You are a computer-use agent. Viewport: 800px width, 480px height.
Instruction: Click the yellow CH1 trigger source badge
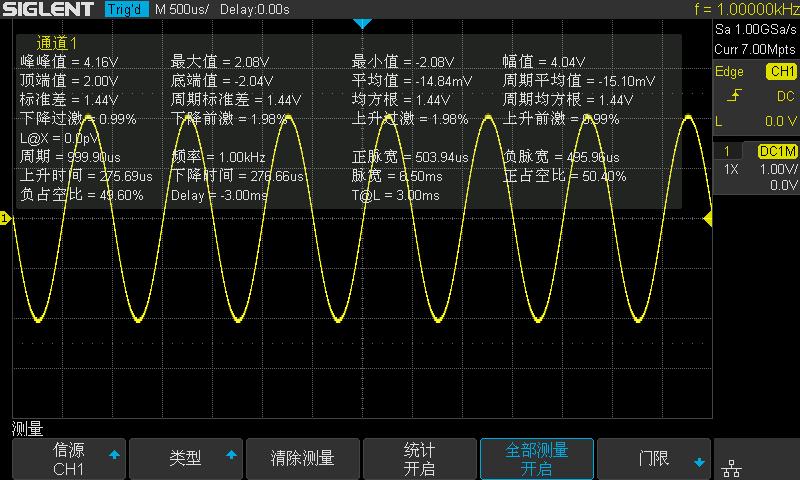[x=780, y=72]
